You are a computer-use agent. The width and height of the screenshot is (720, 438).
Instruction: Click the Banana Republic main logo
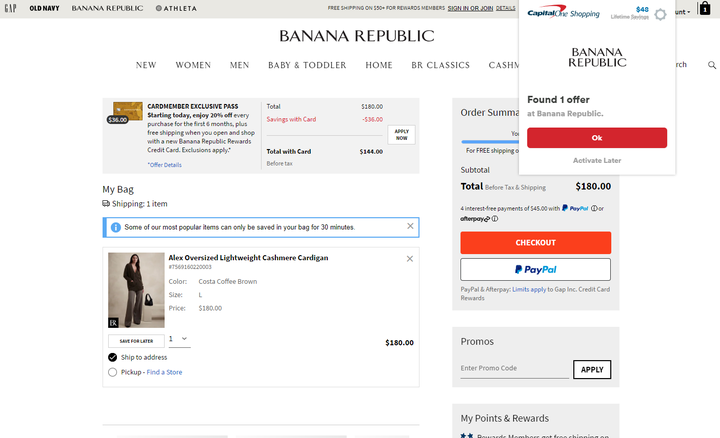point(357,36)
